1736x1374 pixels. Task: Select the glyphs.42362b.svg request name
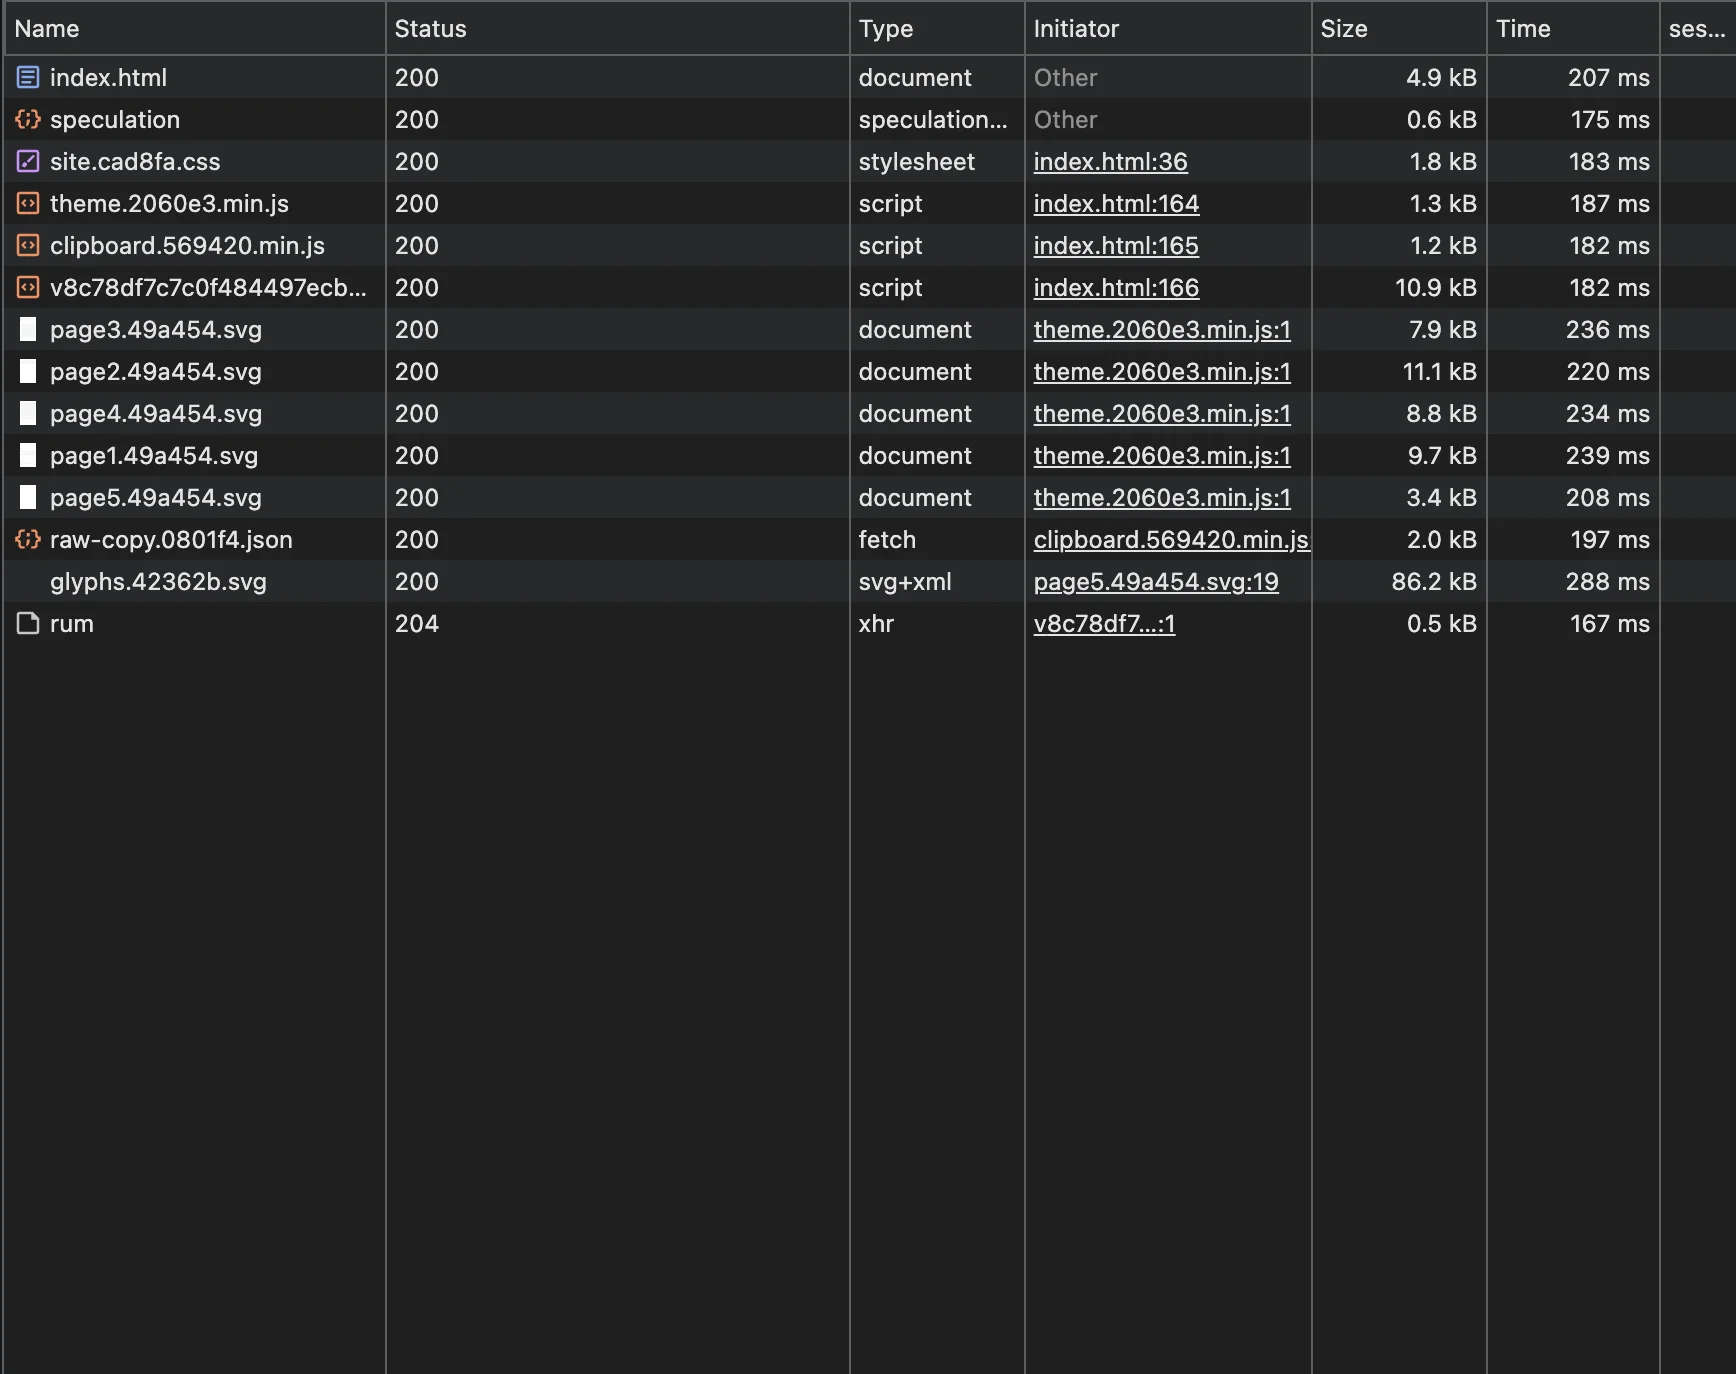click(x=158, y=581)
